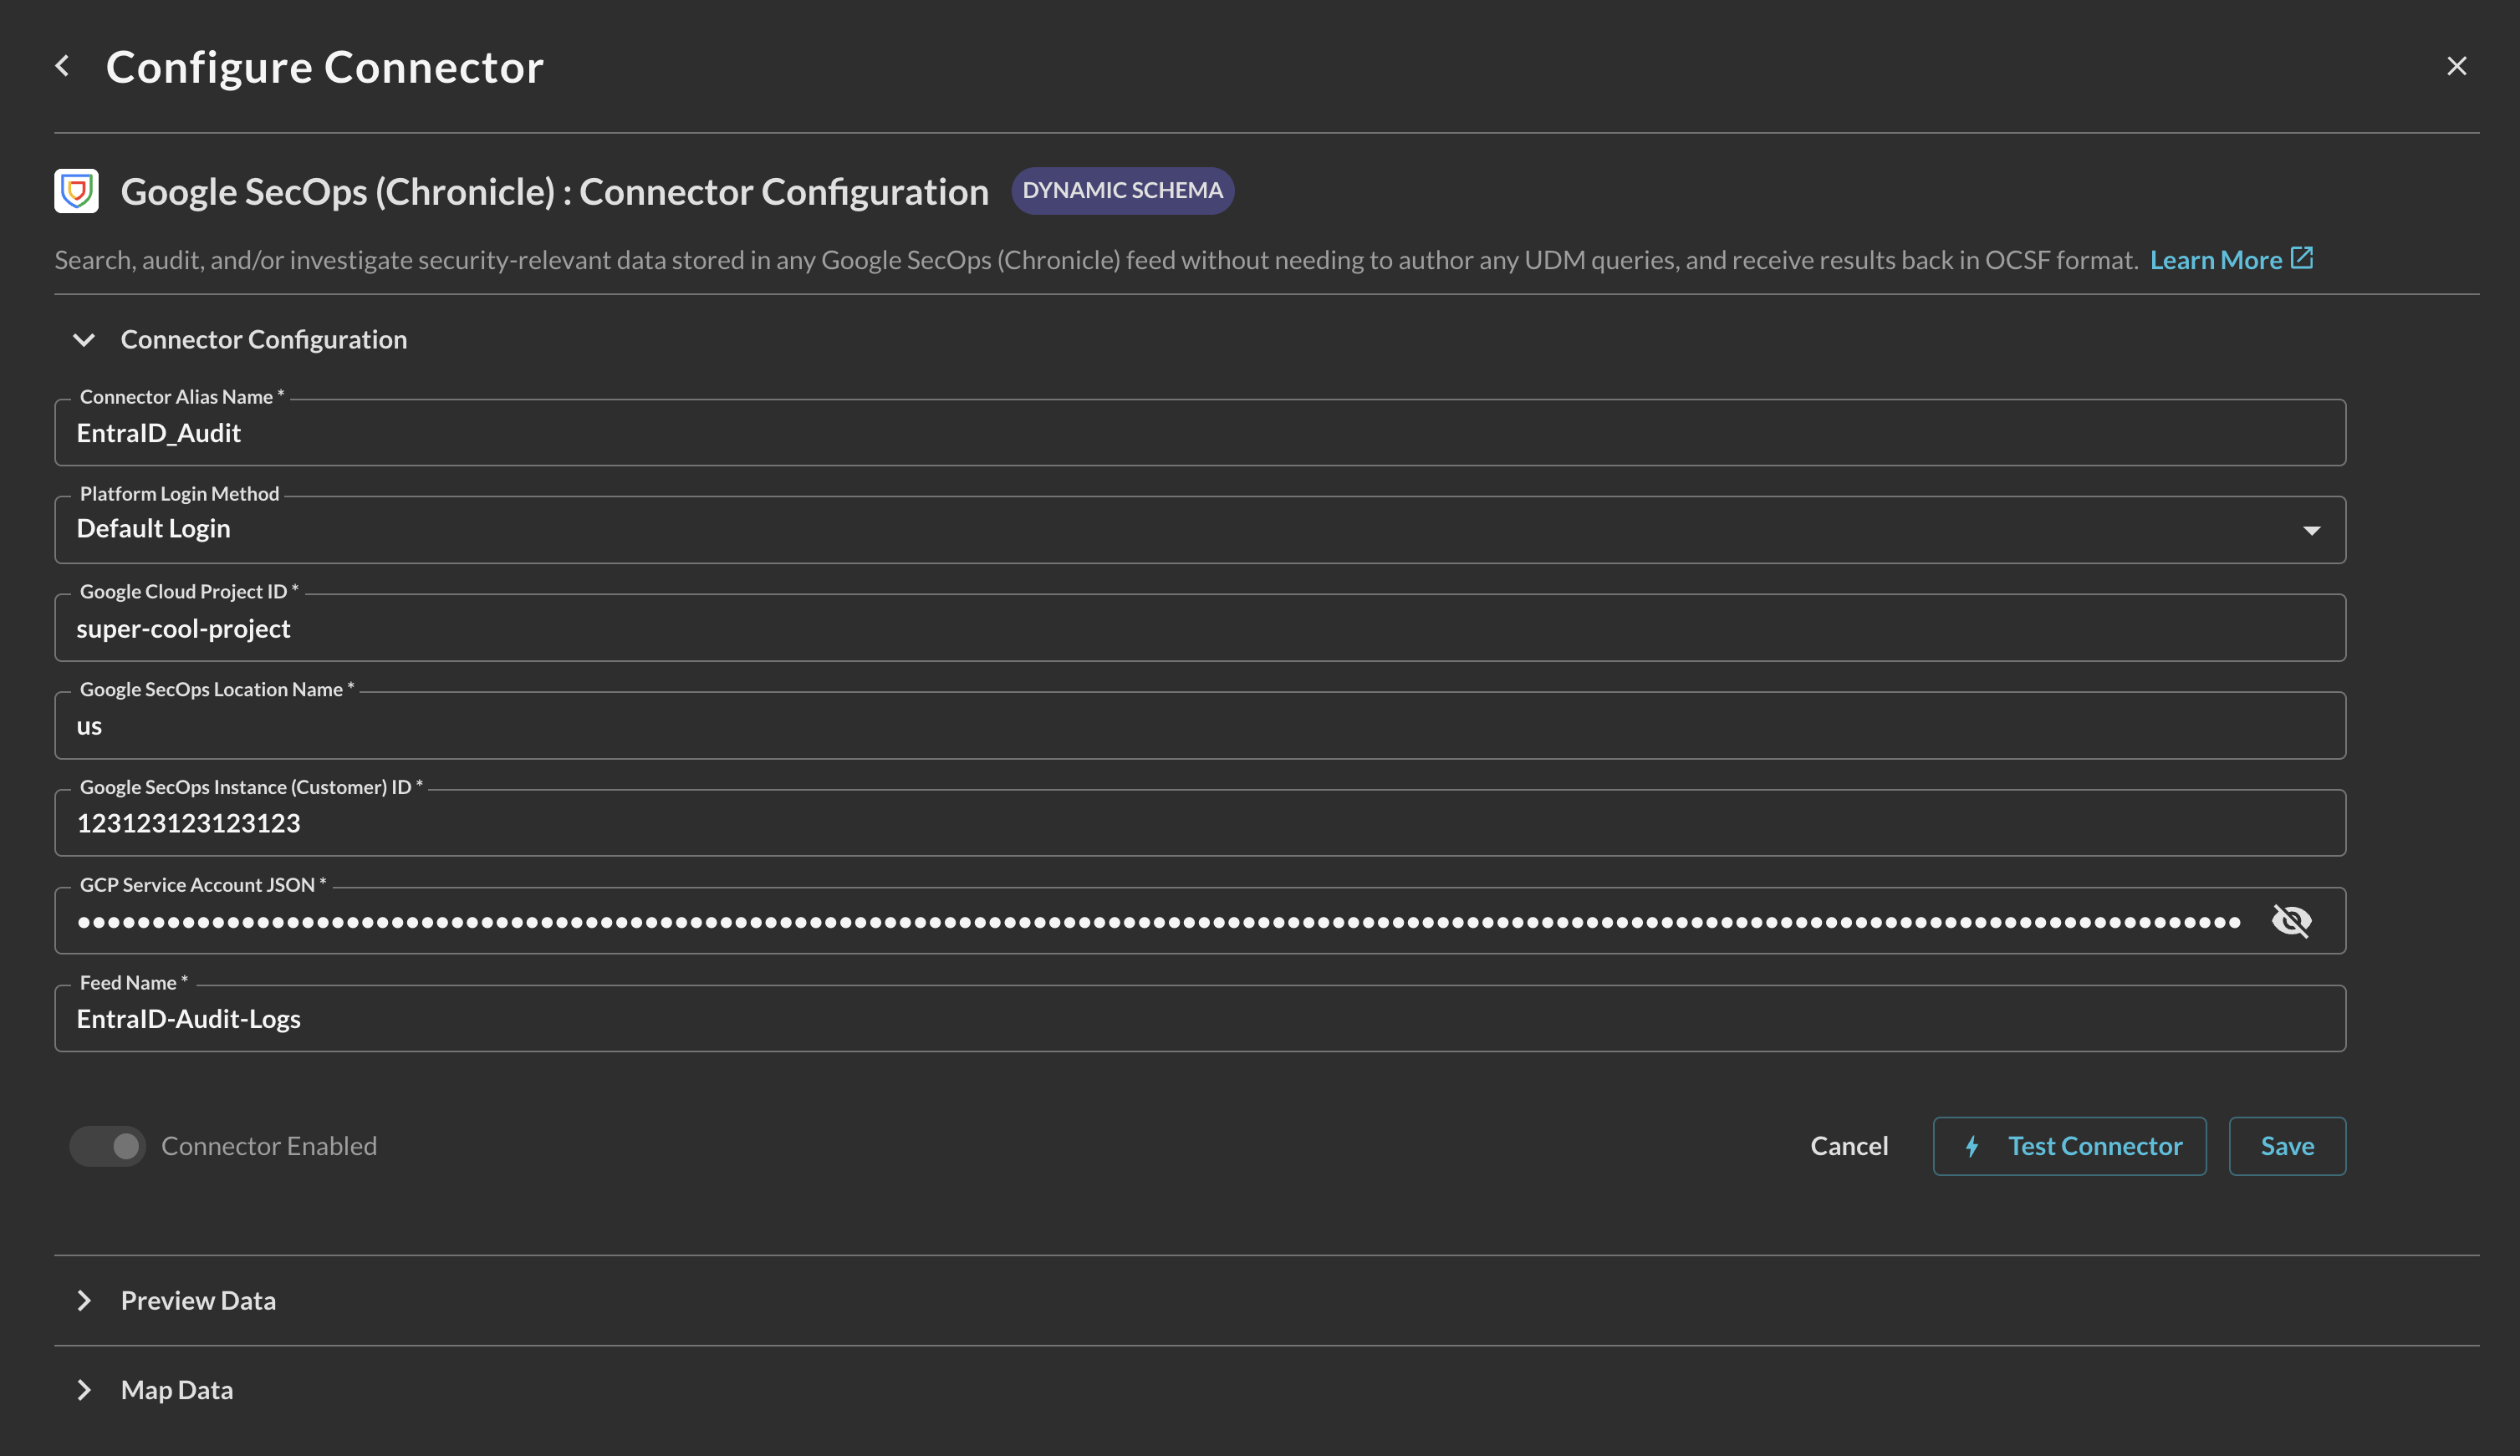Close the Configure Connector dialog

(2456, 66)
